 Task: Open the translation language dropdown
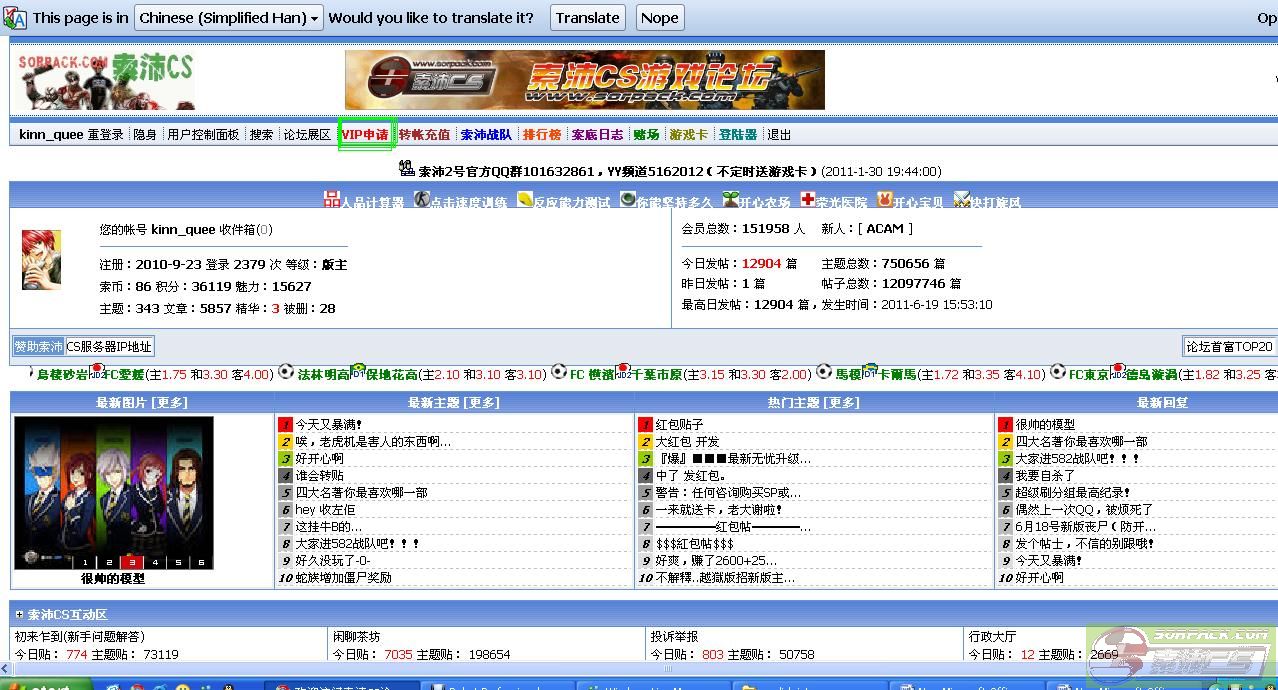(x=229, y=18)
